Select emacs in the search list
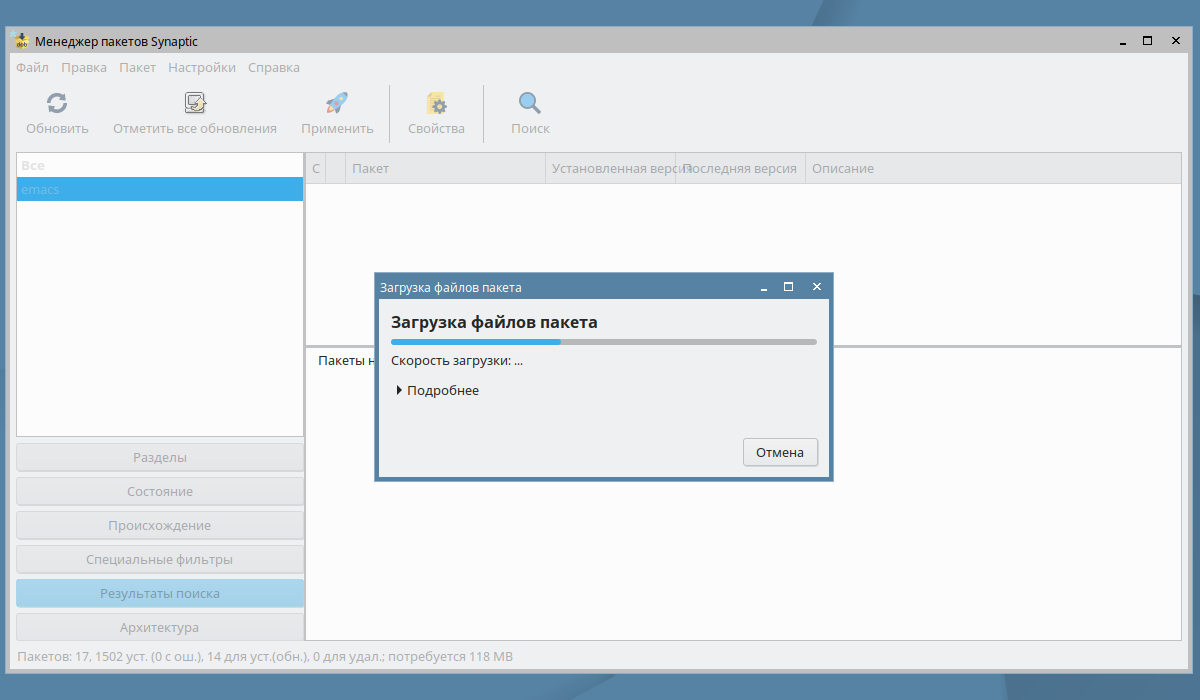1200x700 pixels. (x=160, y=189)
